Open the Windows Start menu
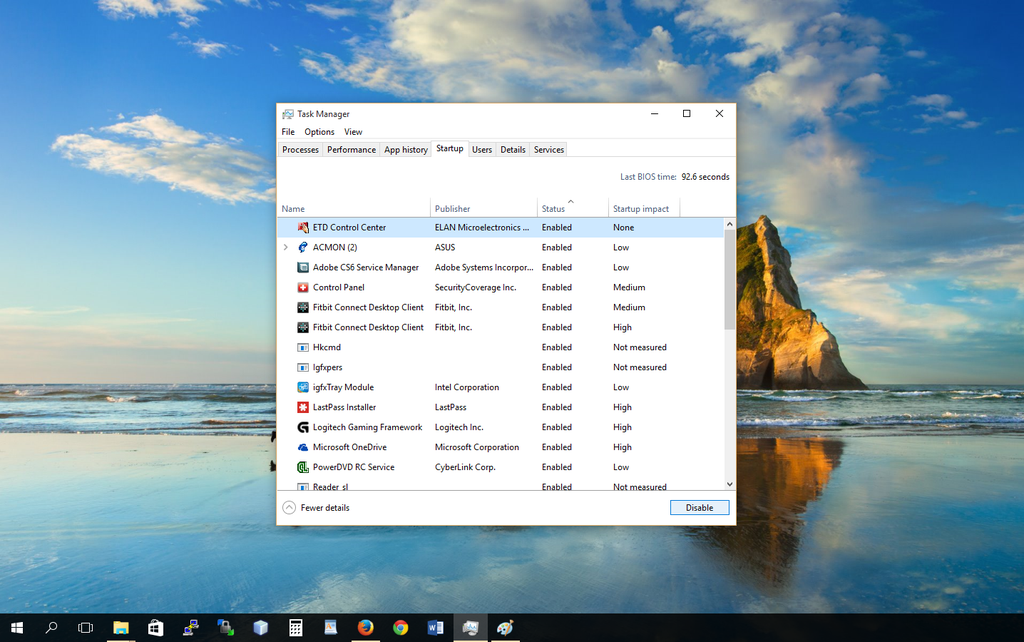This screenshot has height=642, width=1024. pyautogui.click(x=17, y=628)
